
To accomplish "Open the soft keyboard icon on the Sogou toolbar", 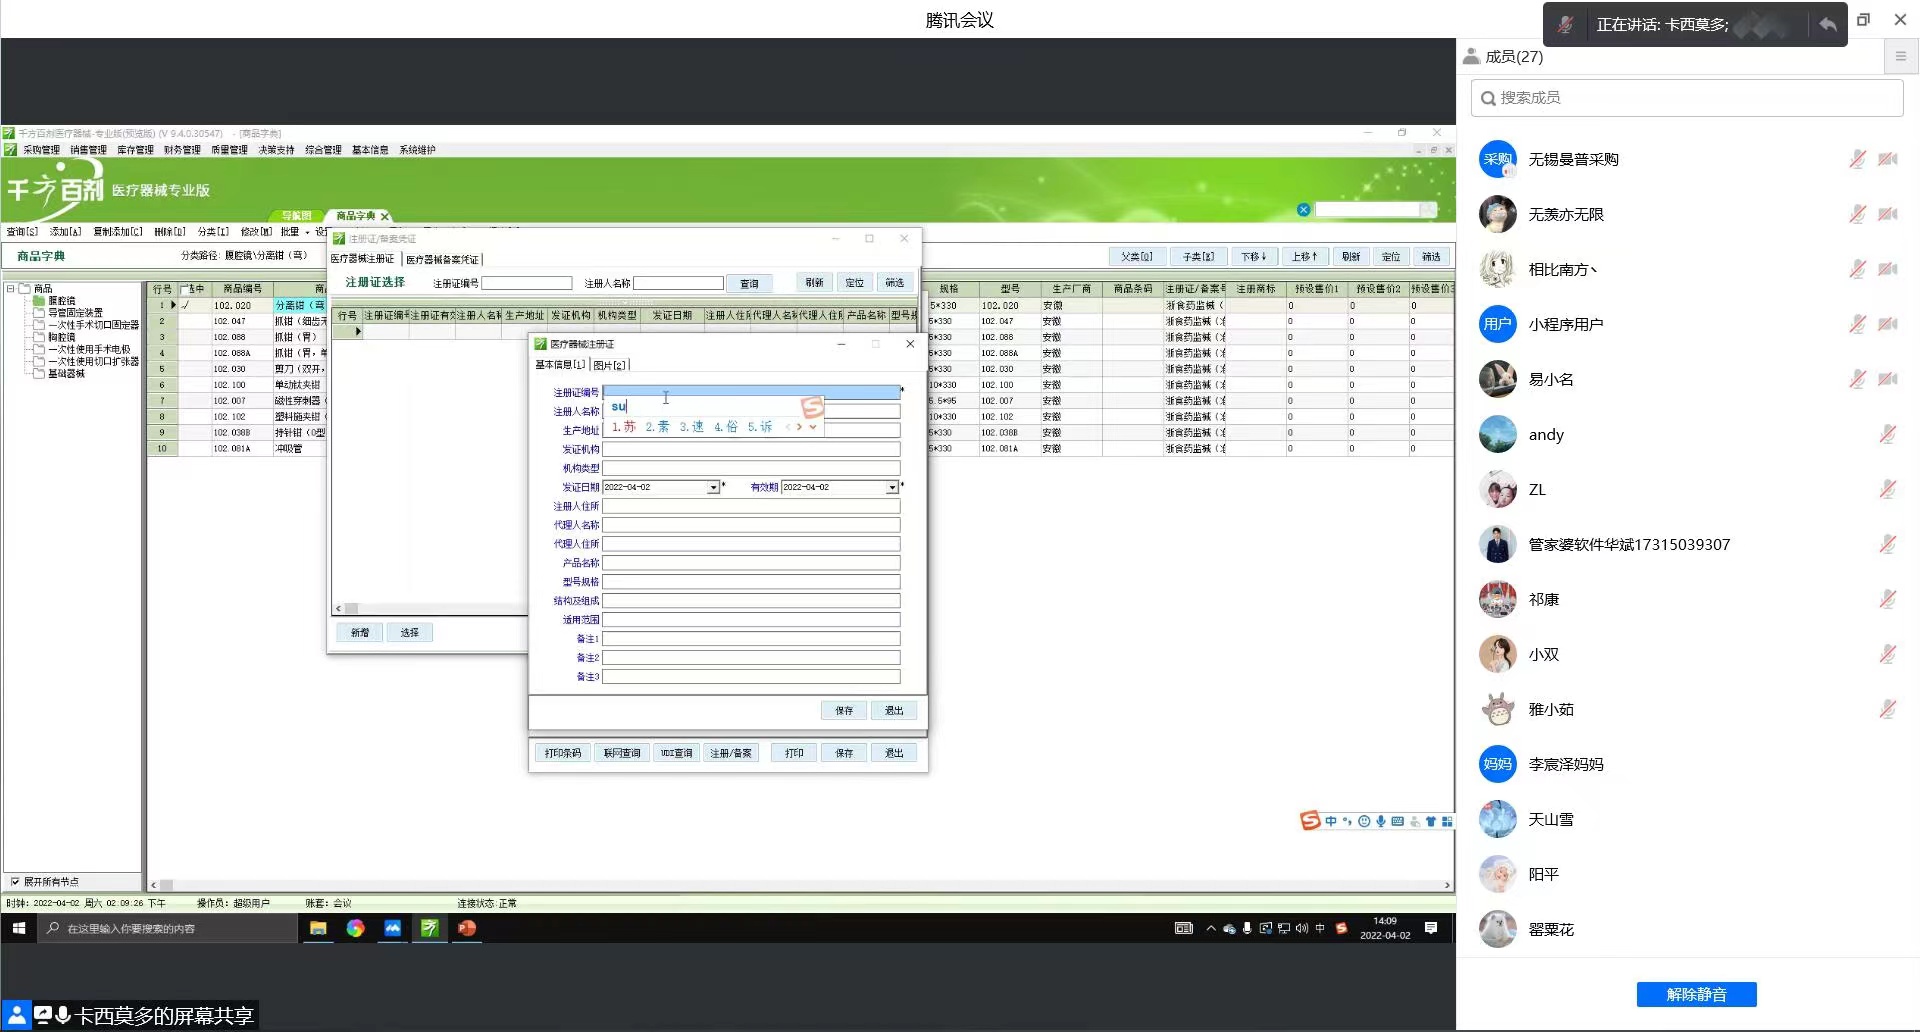I will (1398, 821).
